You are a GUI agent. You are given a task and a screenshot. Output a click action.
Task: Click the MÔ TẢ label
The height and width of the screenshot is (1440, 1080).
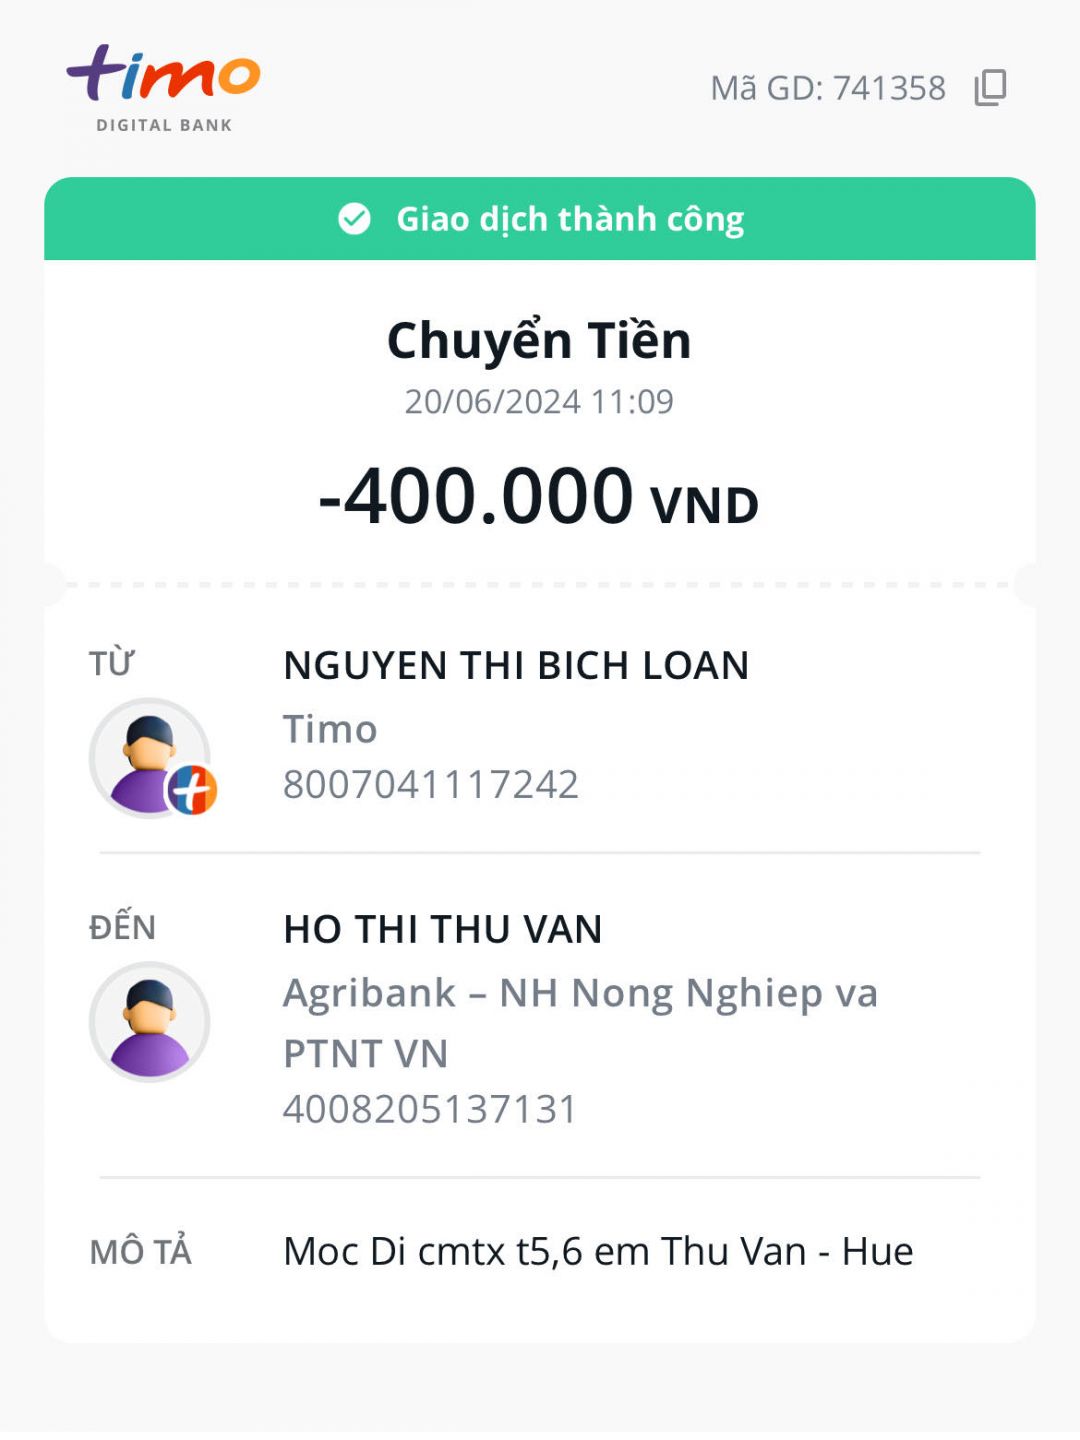(x=140, y=1252)
